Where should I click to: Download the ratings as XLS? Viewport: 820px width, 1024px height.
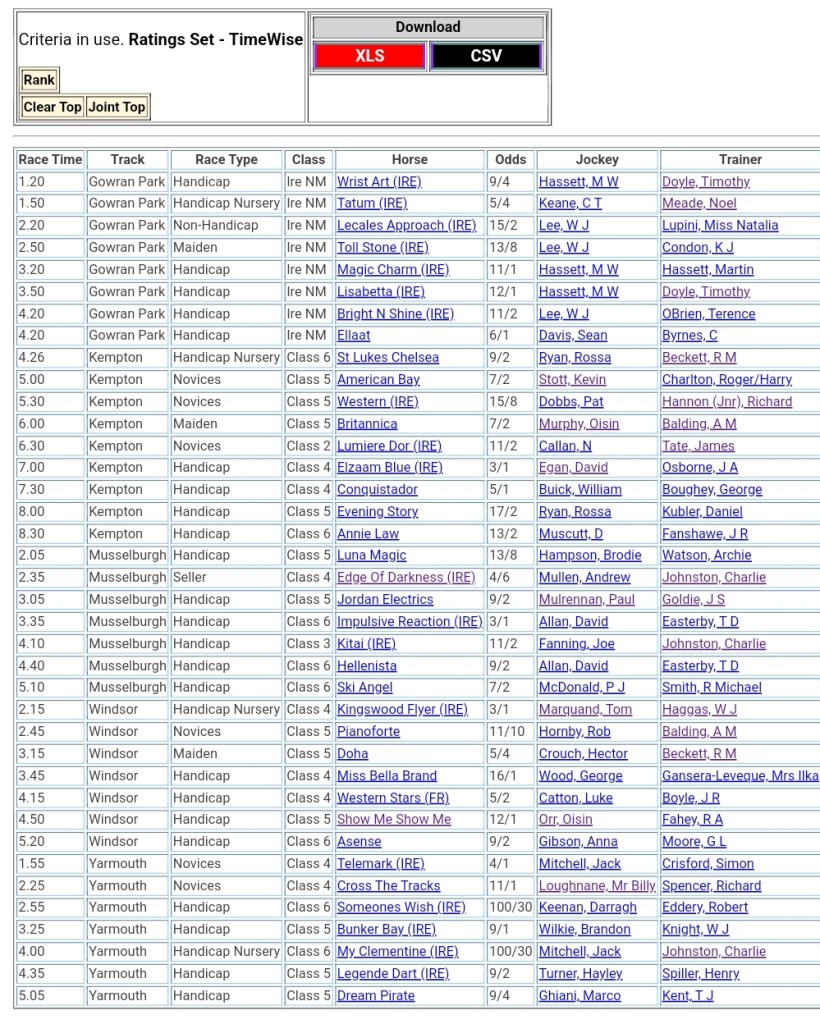[369, 57]
